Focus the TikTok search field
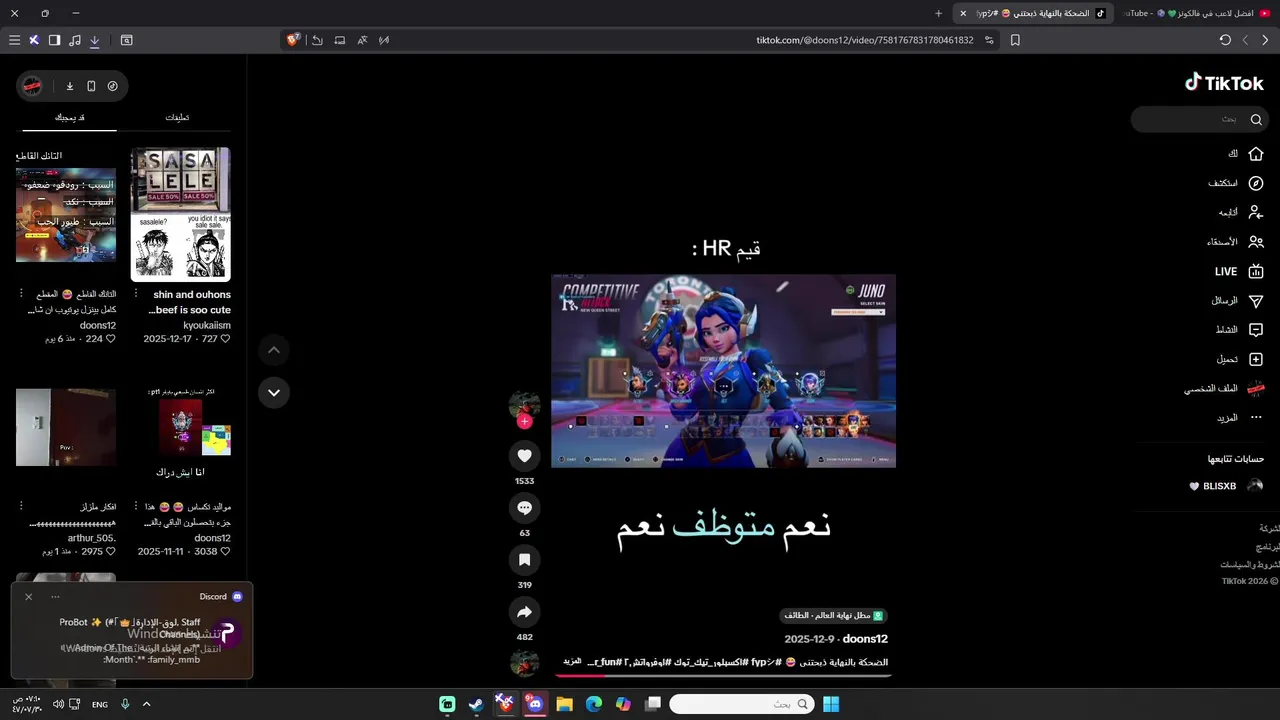The width and height of the screenshot is (1280, 720). click(1200, 119)
